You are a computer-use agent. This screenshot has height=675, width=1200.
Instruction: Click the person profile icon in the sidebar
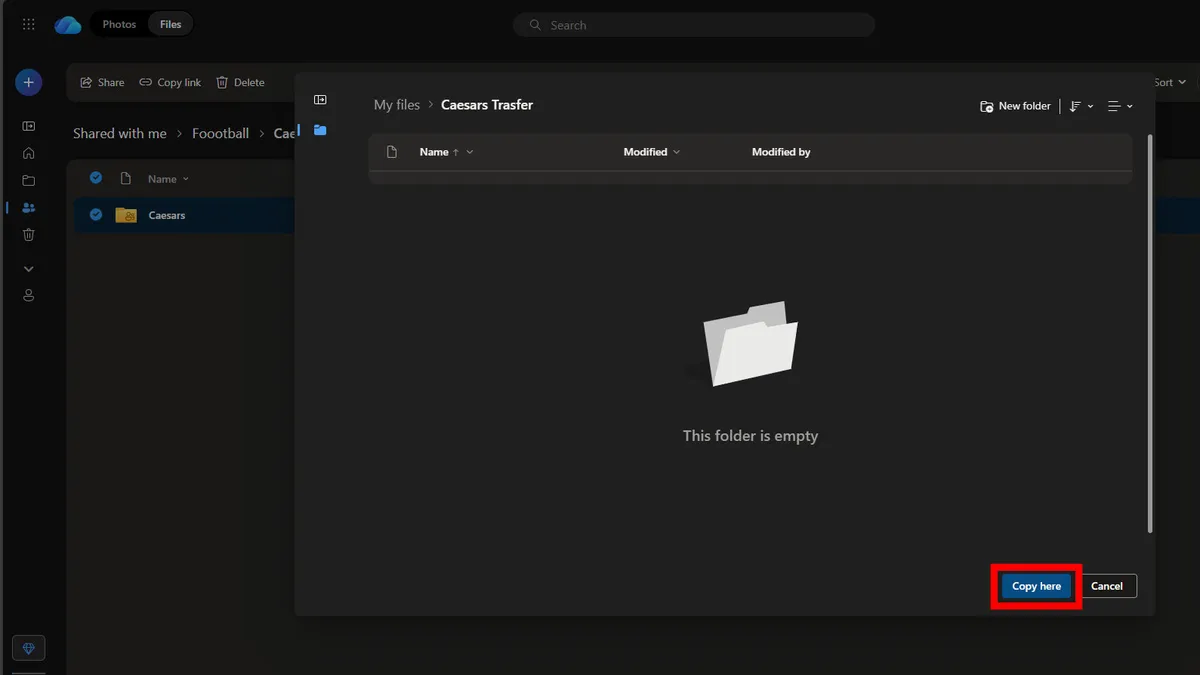click(x=28, y=294)
